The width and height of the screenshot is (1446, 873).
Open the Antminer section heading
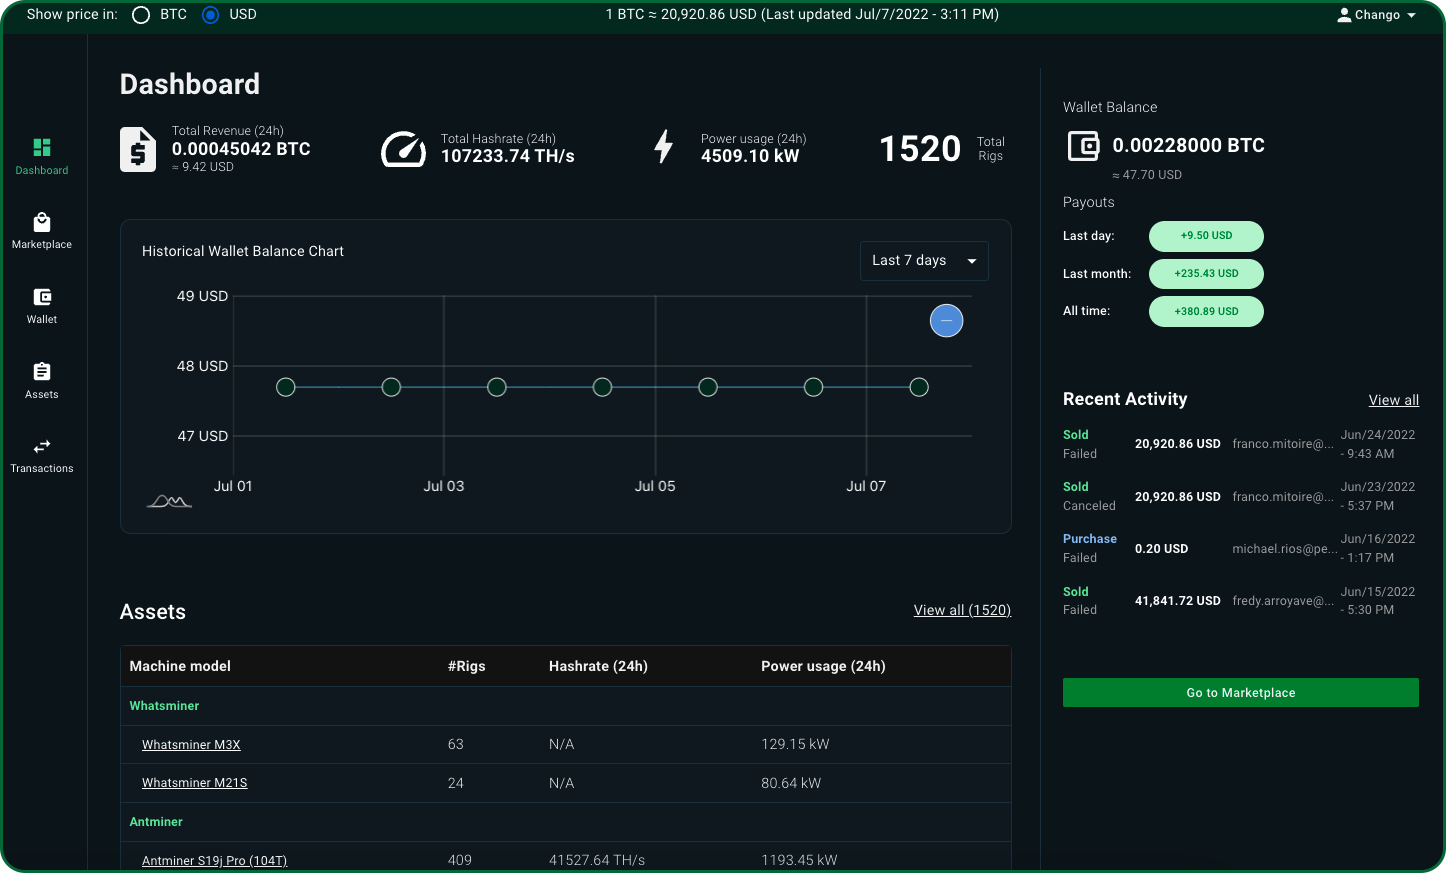tap(156, 821)
